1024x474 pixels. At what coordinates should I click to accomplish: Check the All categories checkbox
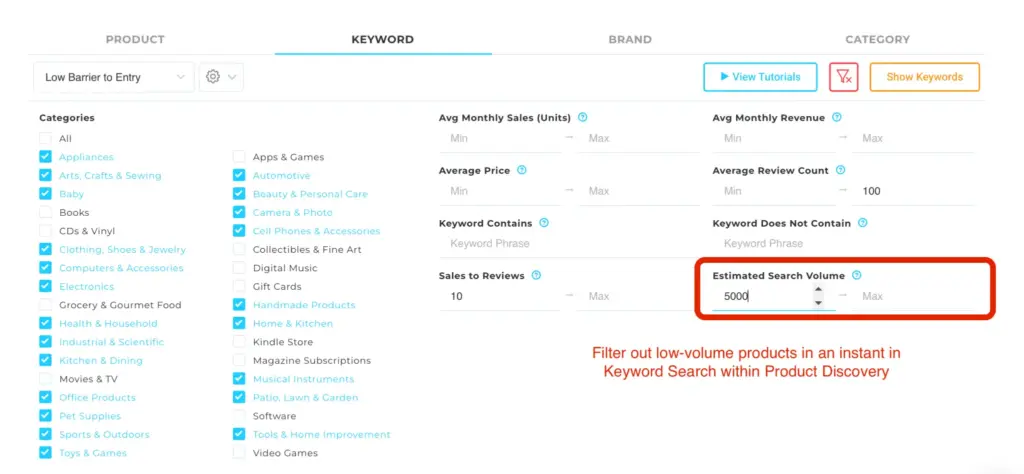pos(45,138)
